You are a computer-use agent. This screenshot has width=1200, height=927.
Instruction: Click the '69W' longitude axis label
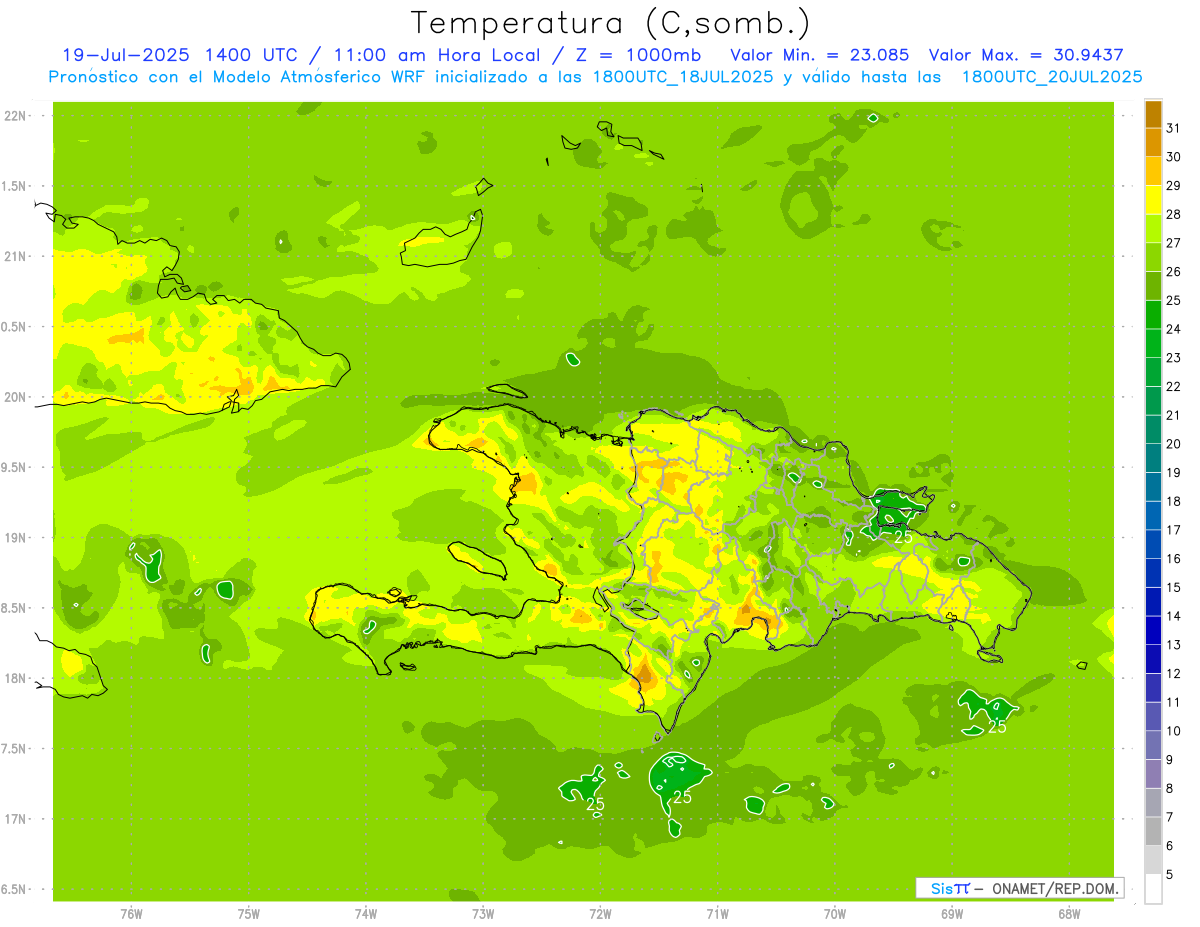pos(952,914)
